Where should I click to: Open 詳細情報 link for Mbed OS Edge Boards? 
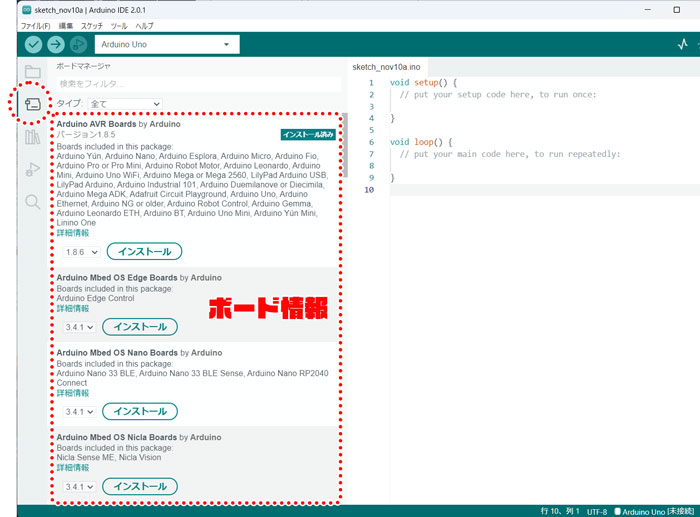click(x=73, y=309)
